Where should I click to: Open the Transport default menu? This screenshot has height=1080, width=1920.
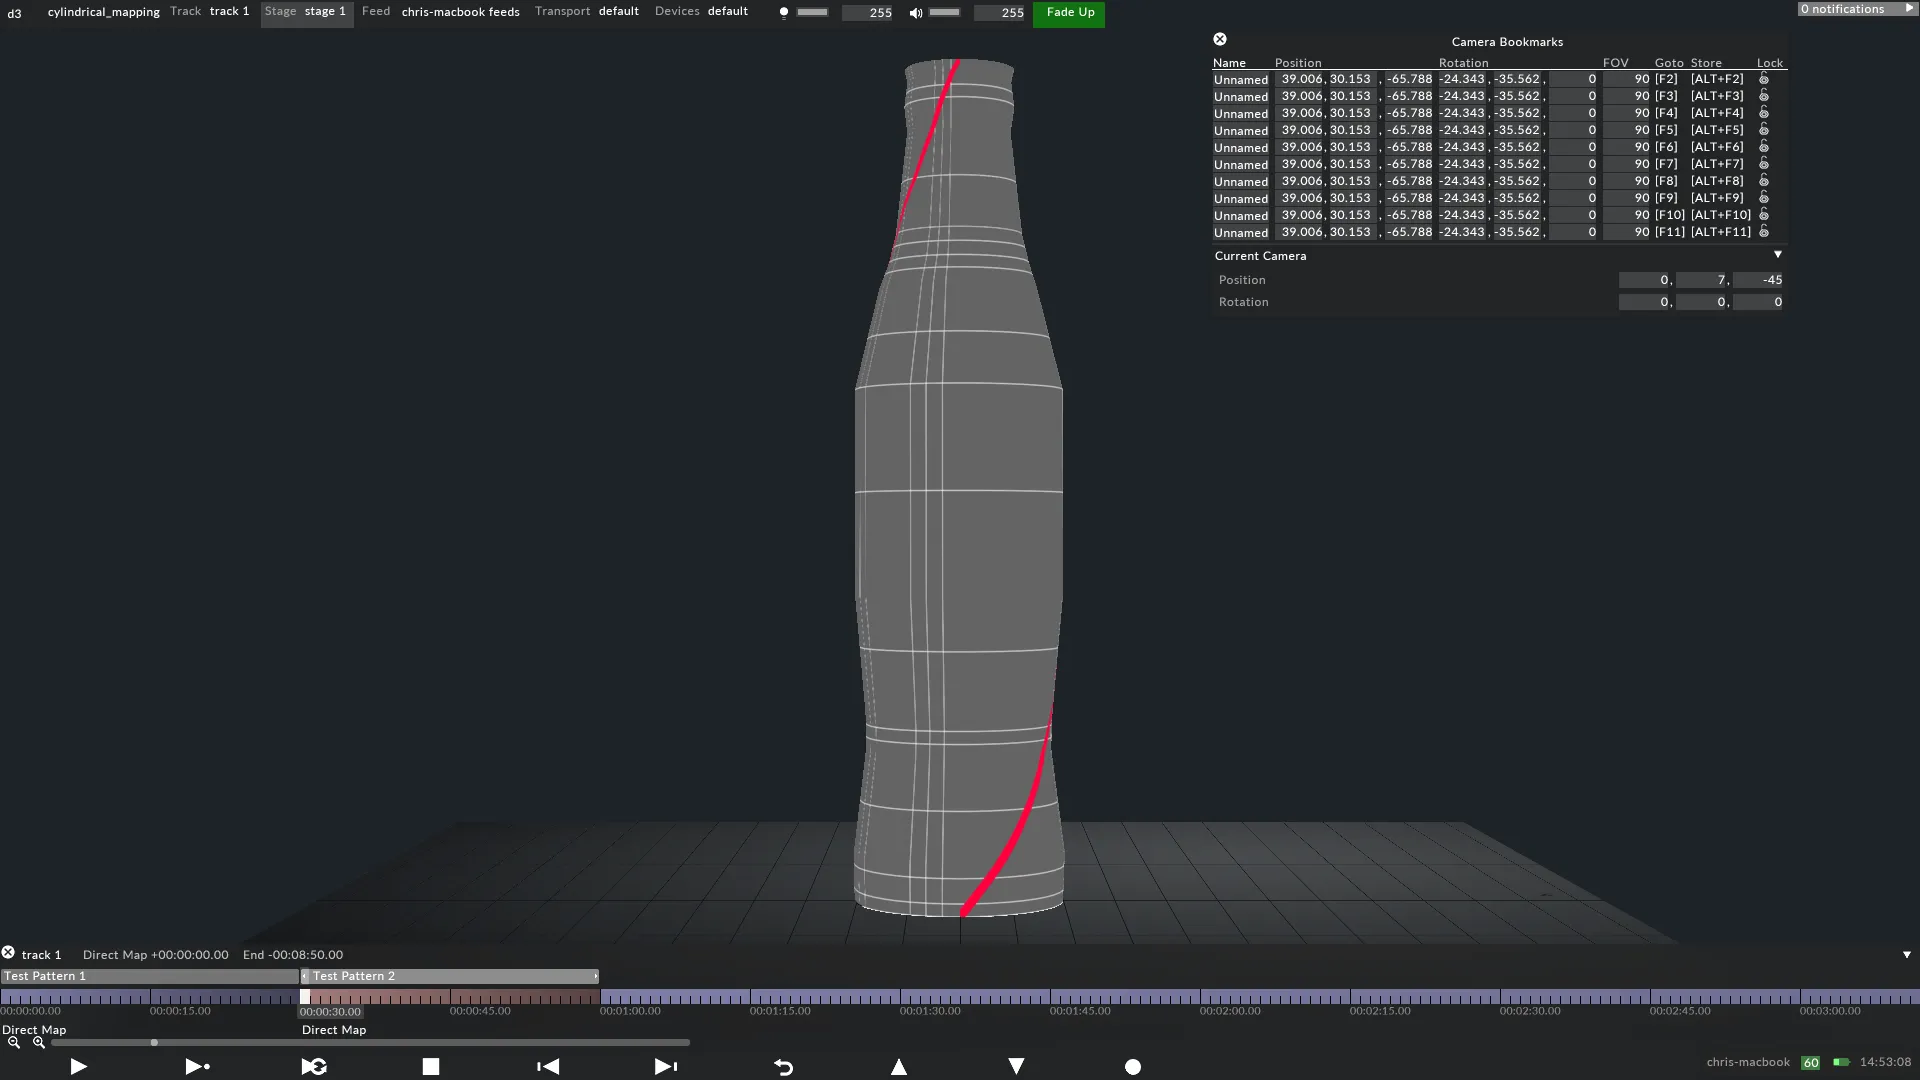click(618, 11)
